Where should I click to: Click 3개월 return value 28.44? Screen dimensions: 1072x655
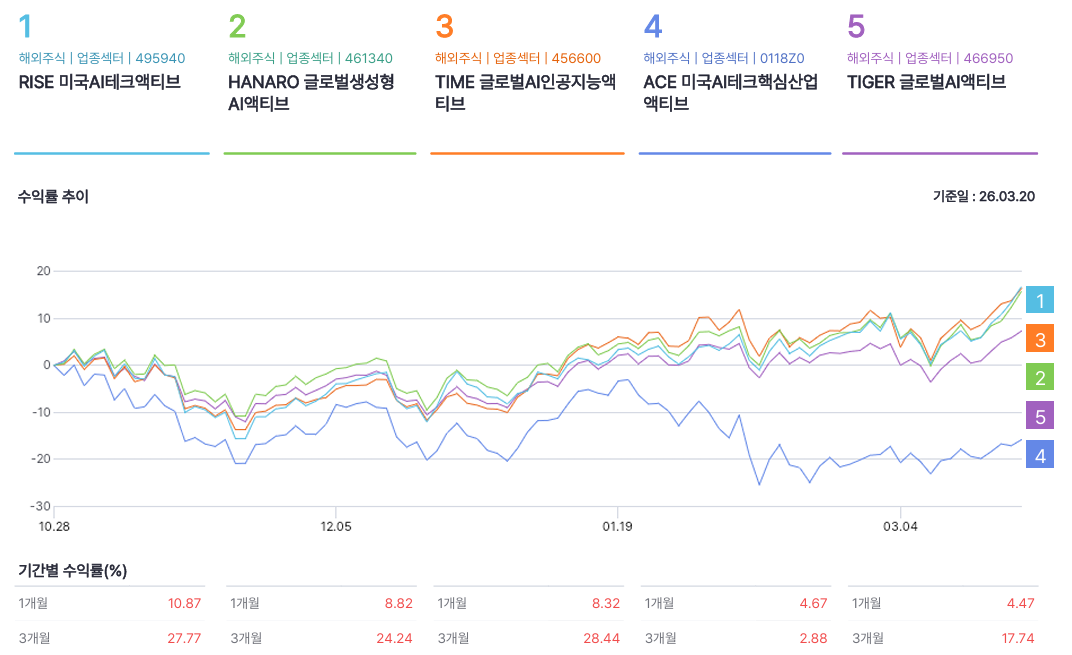(x=602, y=638)
